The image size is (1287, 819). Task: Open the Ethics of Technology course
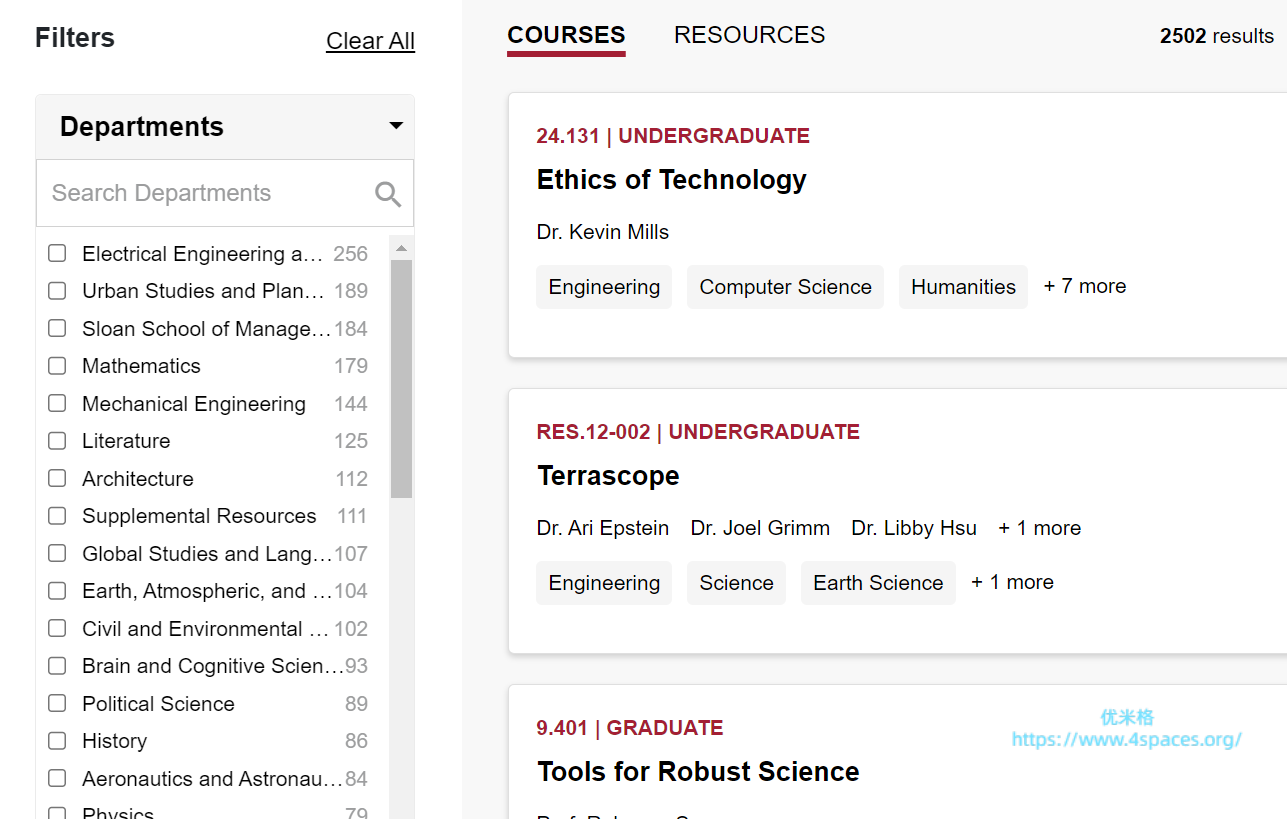coord(671,180)
